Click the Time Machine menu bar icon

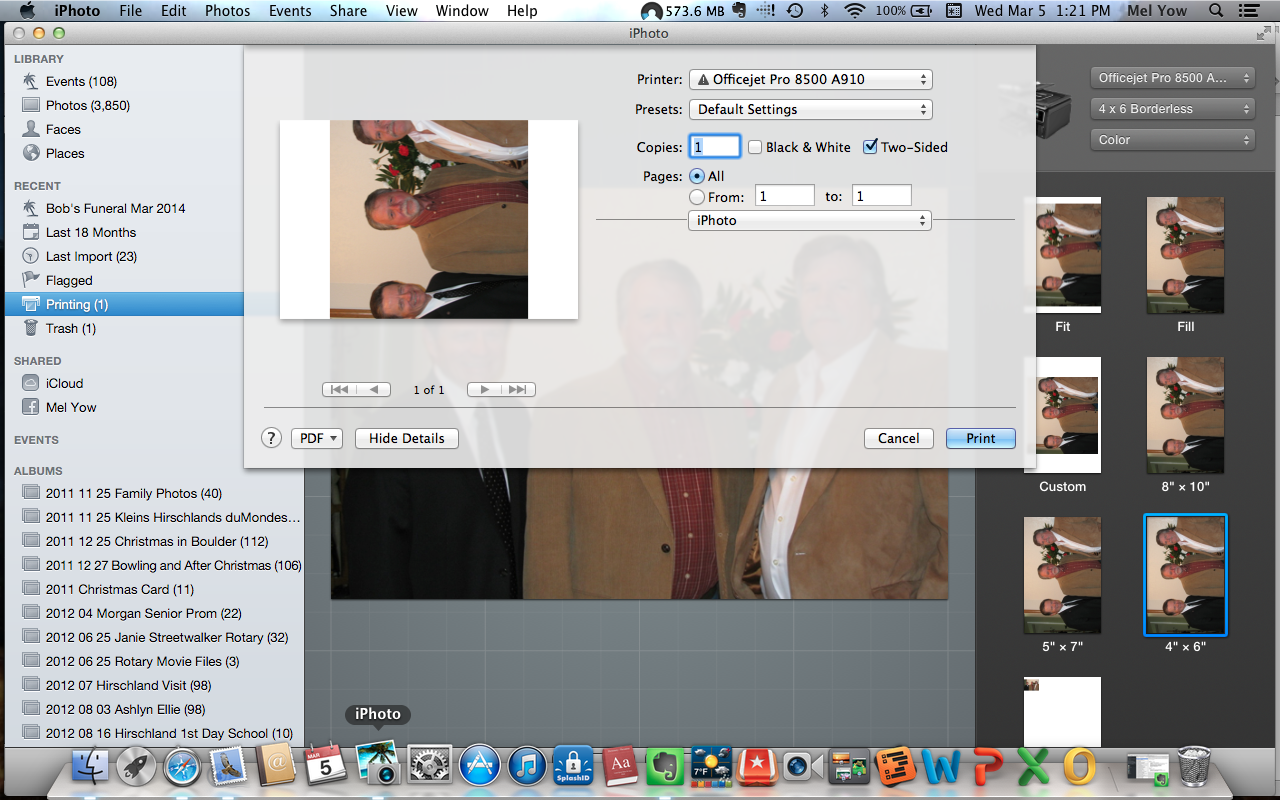click(x=795, y=11)
